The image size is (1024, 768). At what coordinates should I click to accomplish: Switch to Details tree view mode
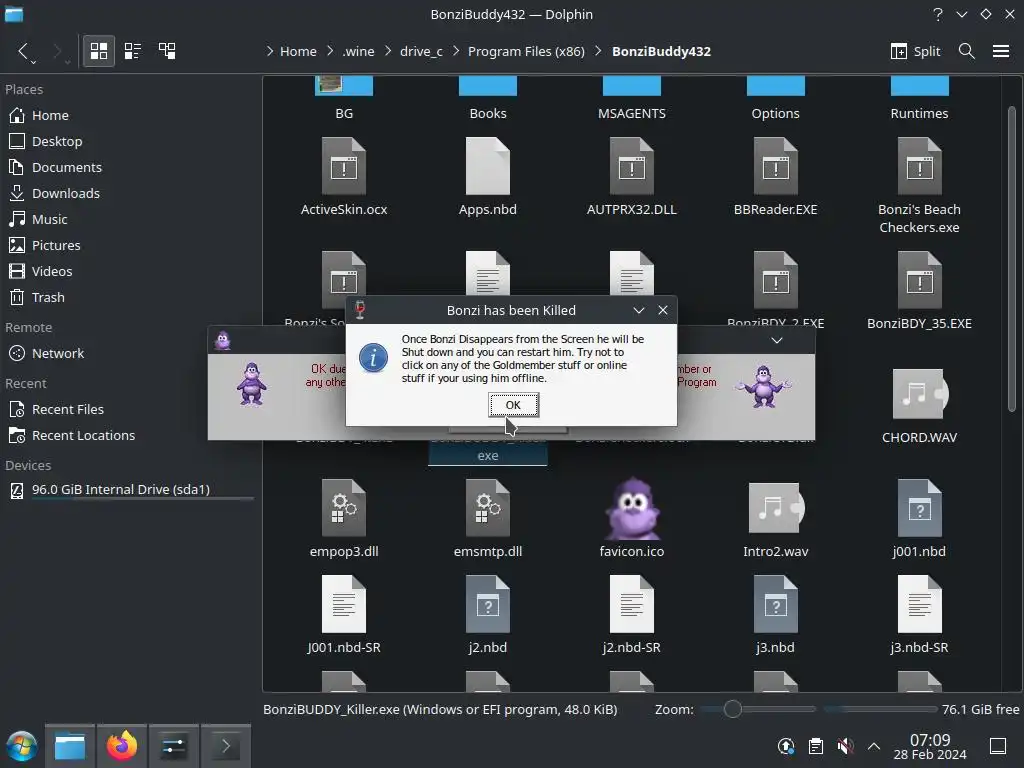pyautogui.click(x=167, y=51)
